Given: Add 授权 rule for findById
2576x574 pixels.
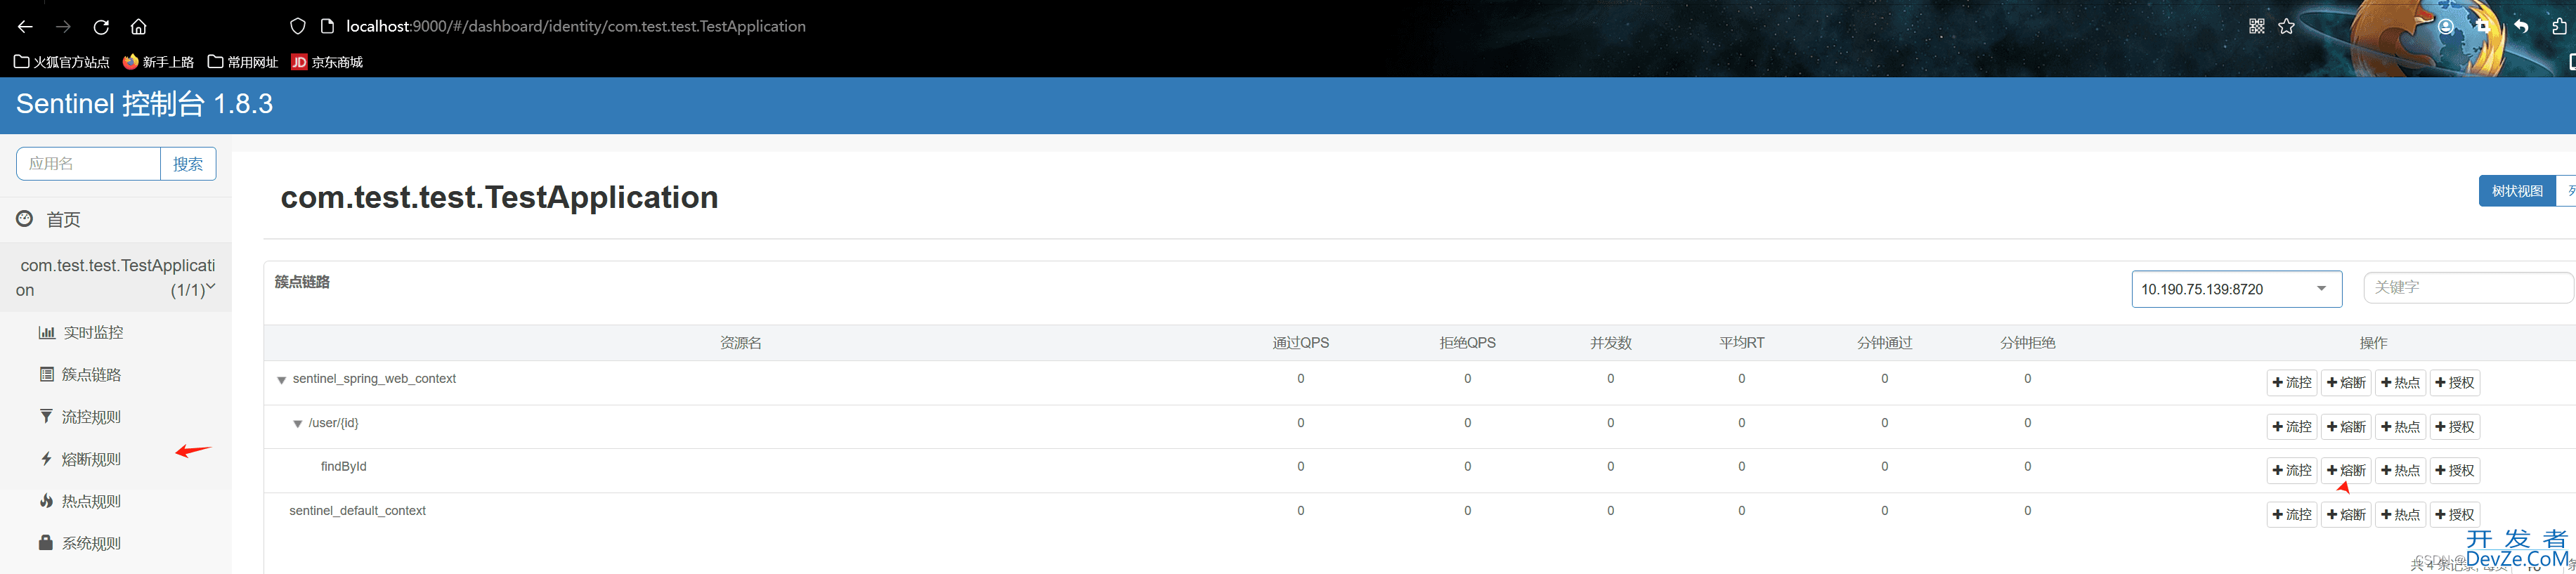Looking at the screenshot, I should (x=2454, y=470).
